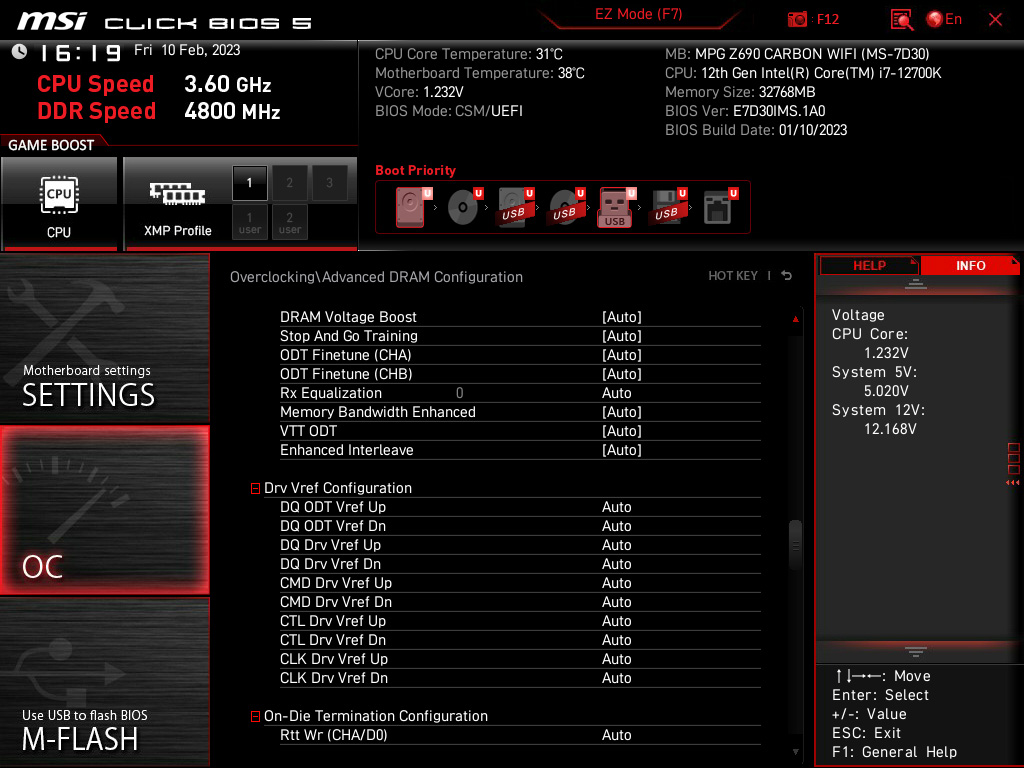Close BIOS with the X icon
The width and height of the screenshot is (1024, 768).
point(995,20)
